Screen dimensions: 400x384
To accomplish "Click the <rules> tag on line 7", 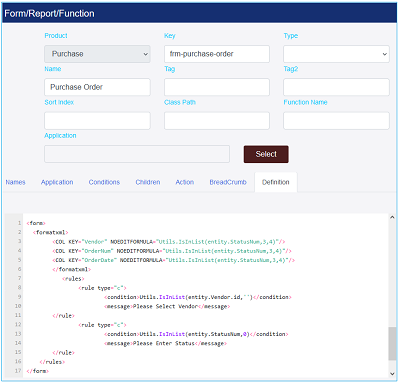I will 73,279.
